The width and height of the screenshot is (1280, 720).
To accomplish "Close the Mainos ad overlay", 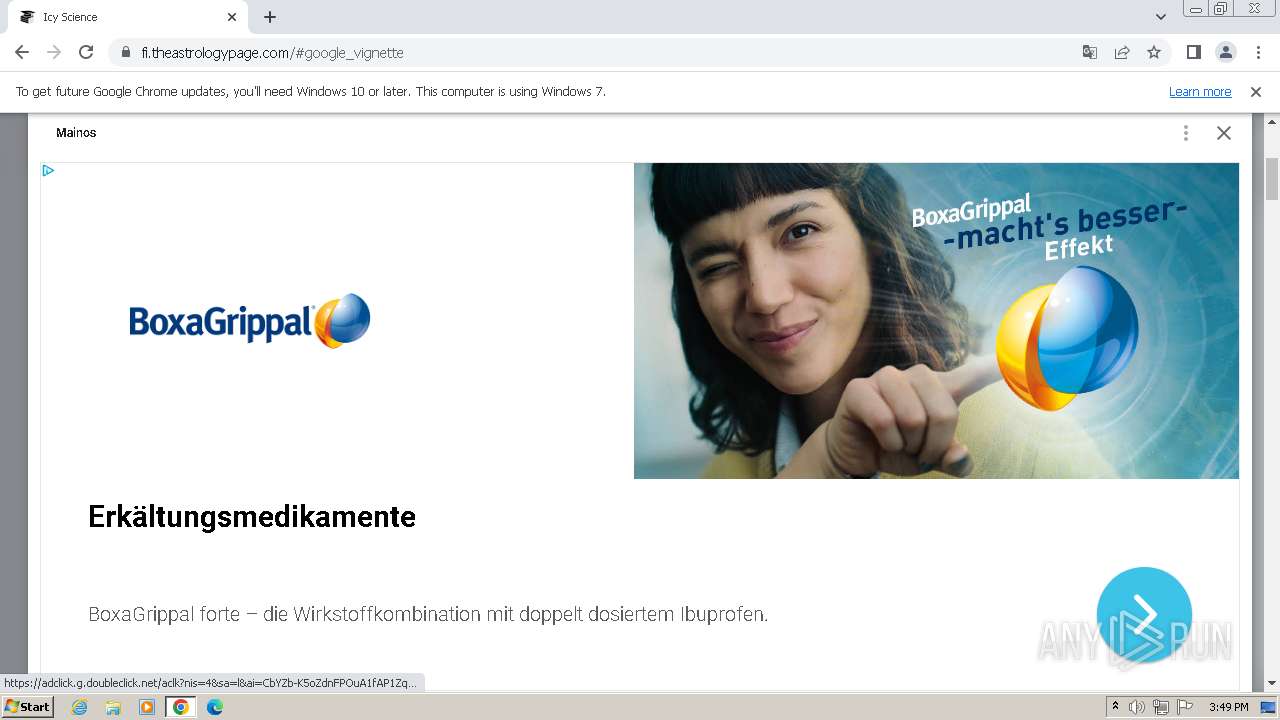I will [1224, 133].
